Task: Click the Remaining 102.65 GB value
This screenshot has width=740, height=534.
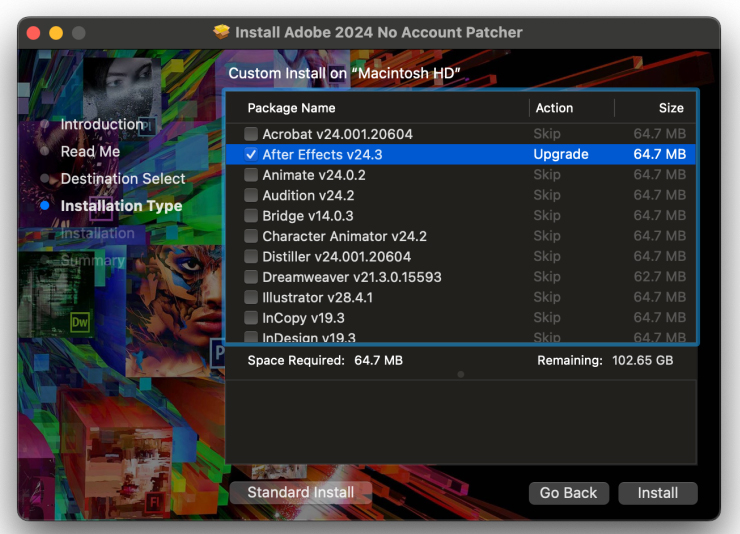Action: (642, 360)
